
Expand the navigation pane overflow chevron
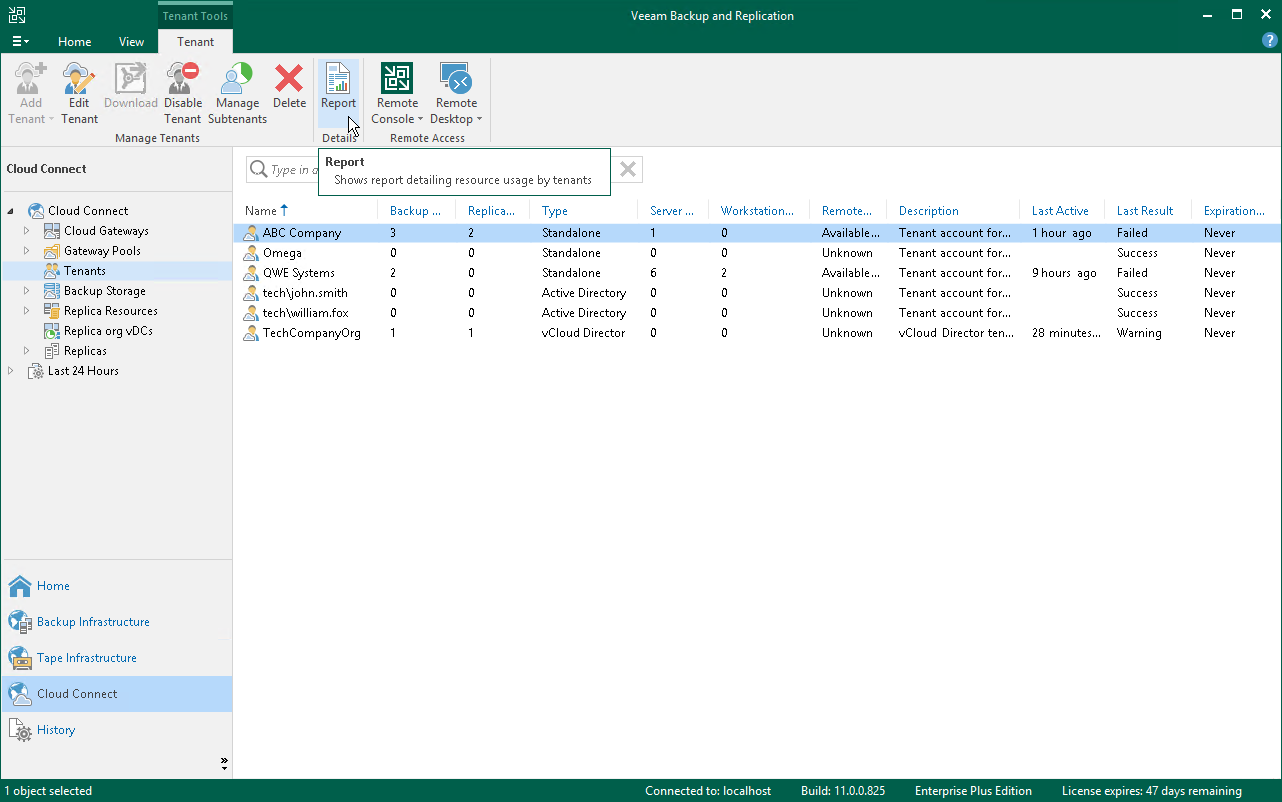pyautogui.click(x=224, y=763)
